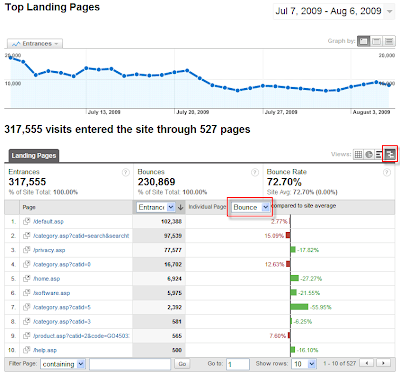Click external link icon beside /help.asp
The width and height of the screenshot is (400, 375).
click(x=27, y=350)
